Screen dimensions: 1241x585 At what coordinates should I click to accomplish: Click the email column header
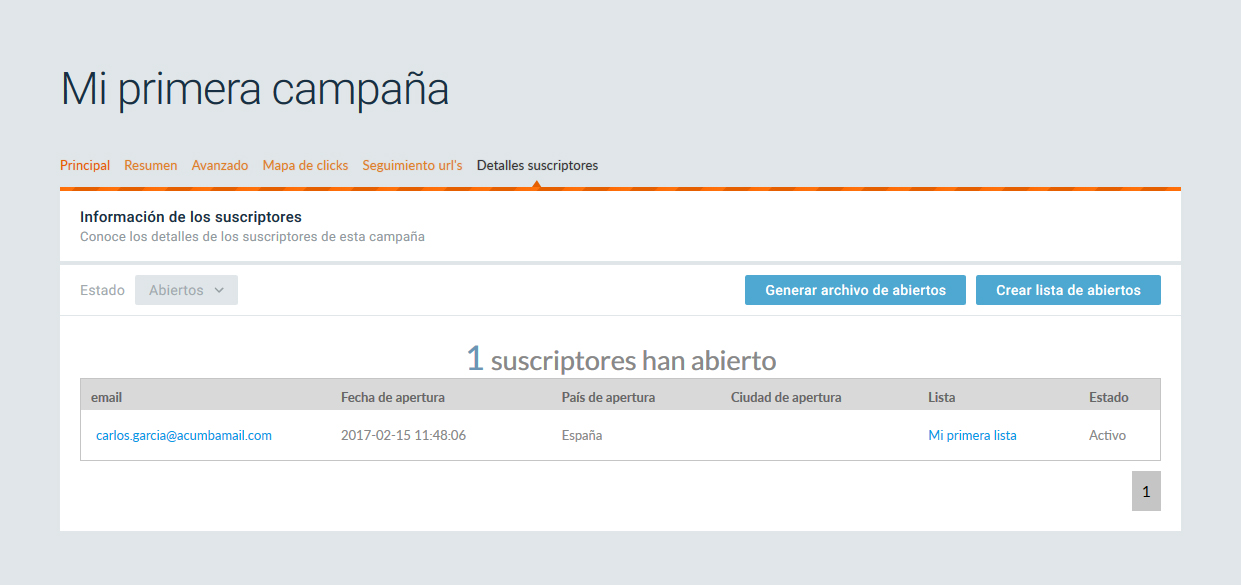106,397
